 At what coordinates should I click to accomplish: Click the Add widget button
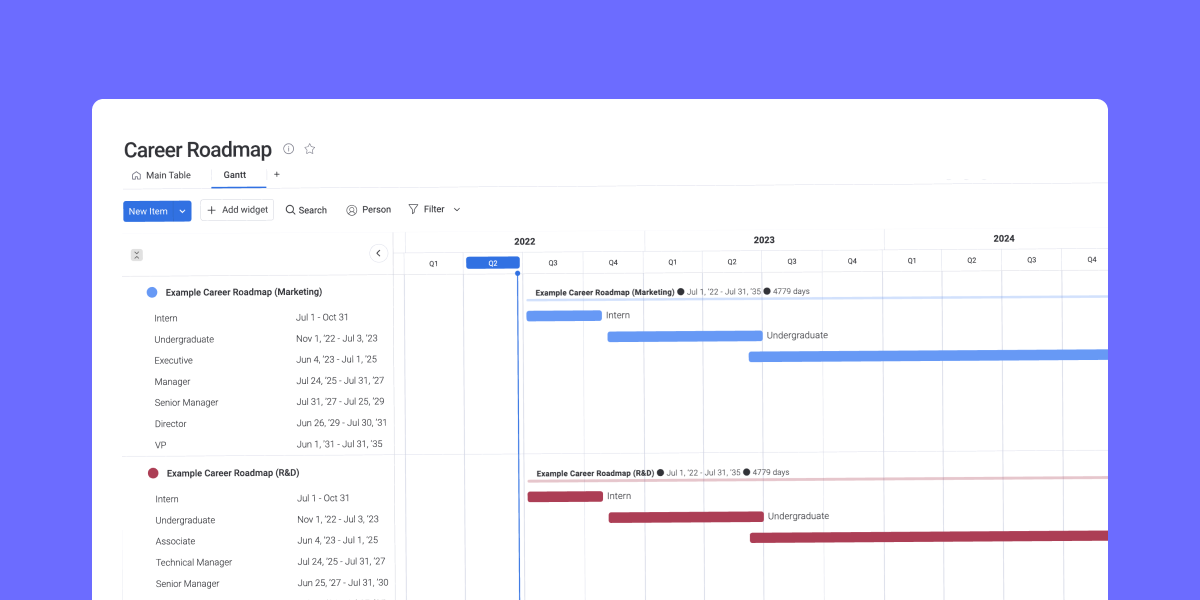pos(237,209)
